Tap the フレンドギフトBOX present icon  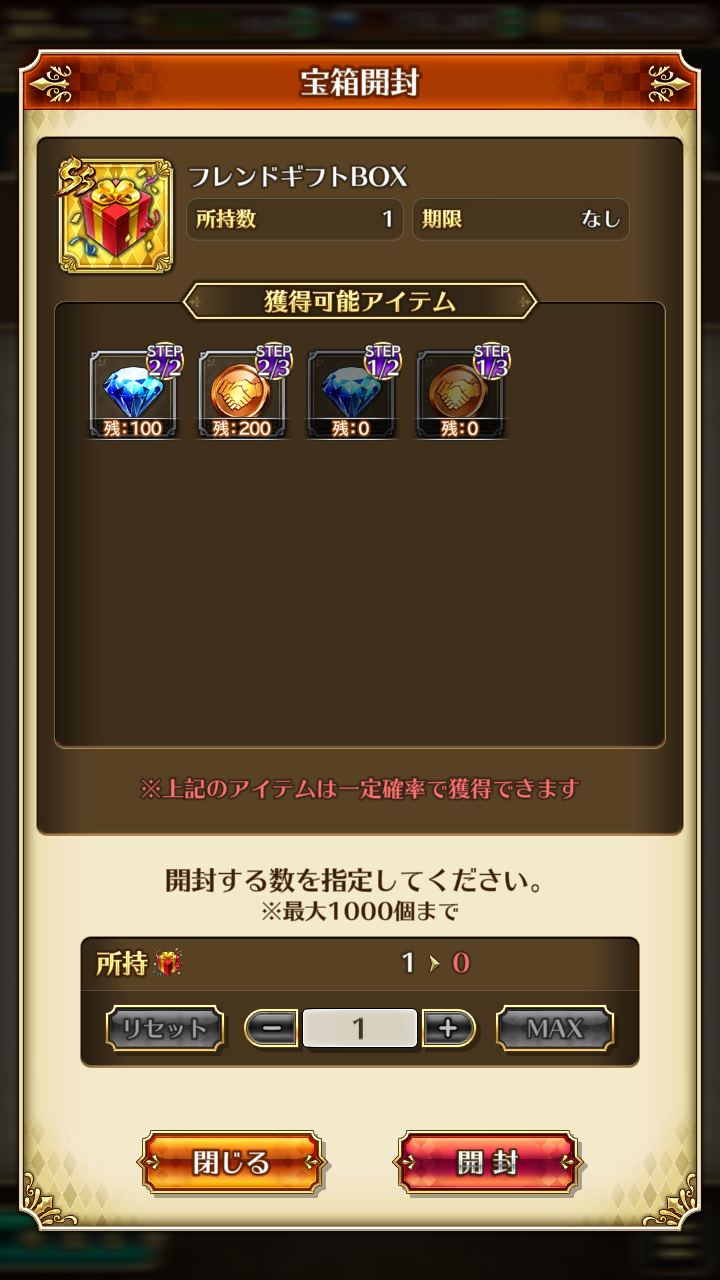(x=116, y=213)
